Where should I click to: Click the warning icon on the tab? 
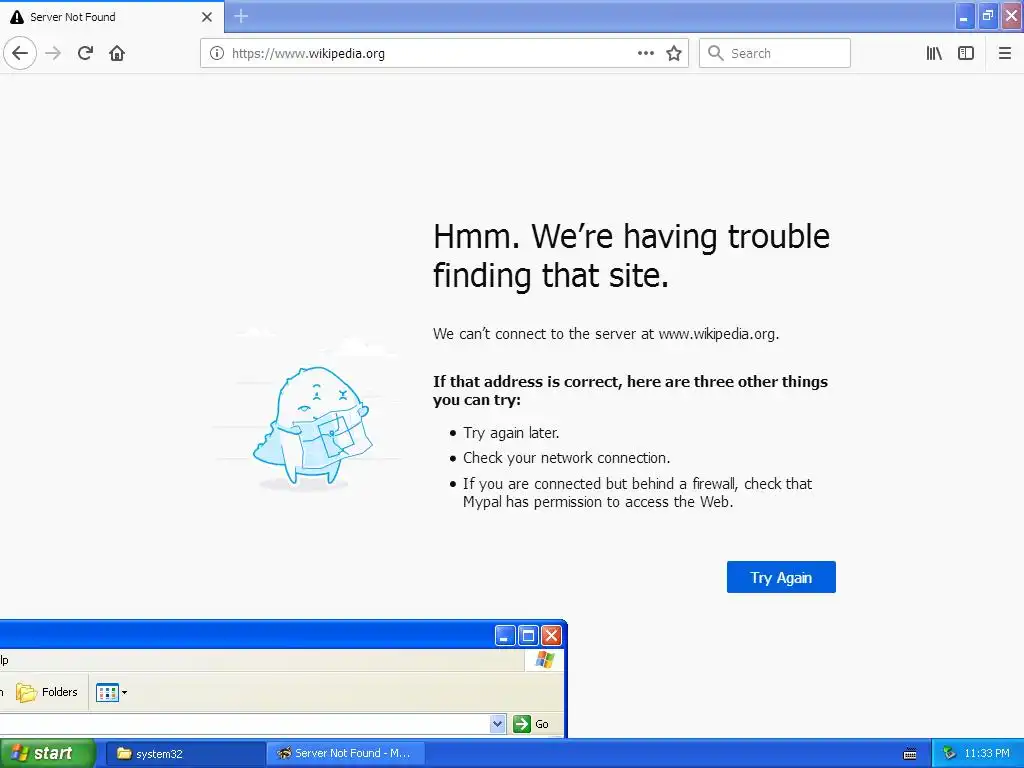tap(17, 17)
